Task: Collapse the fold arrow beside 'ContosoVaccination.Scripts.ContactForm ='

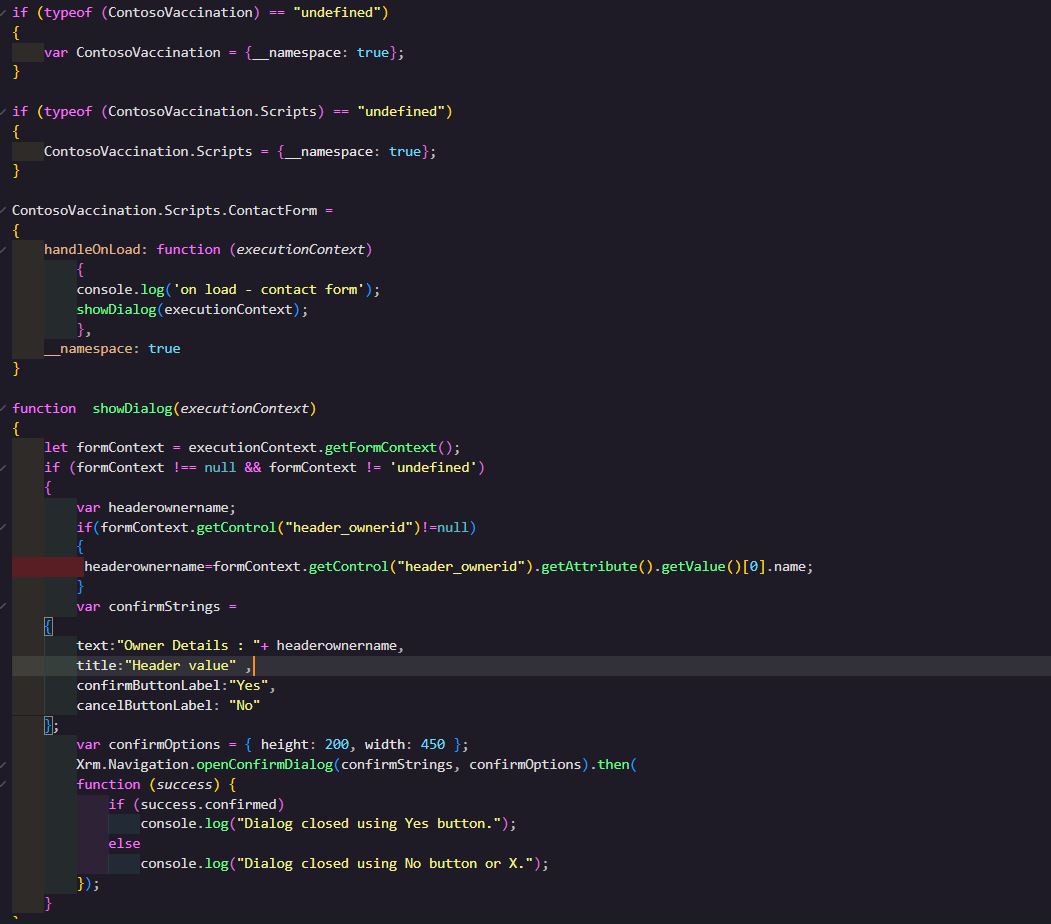Action: point(3,210)
